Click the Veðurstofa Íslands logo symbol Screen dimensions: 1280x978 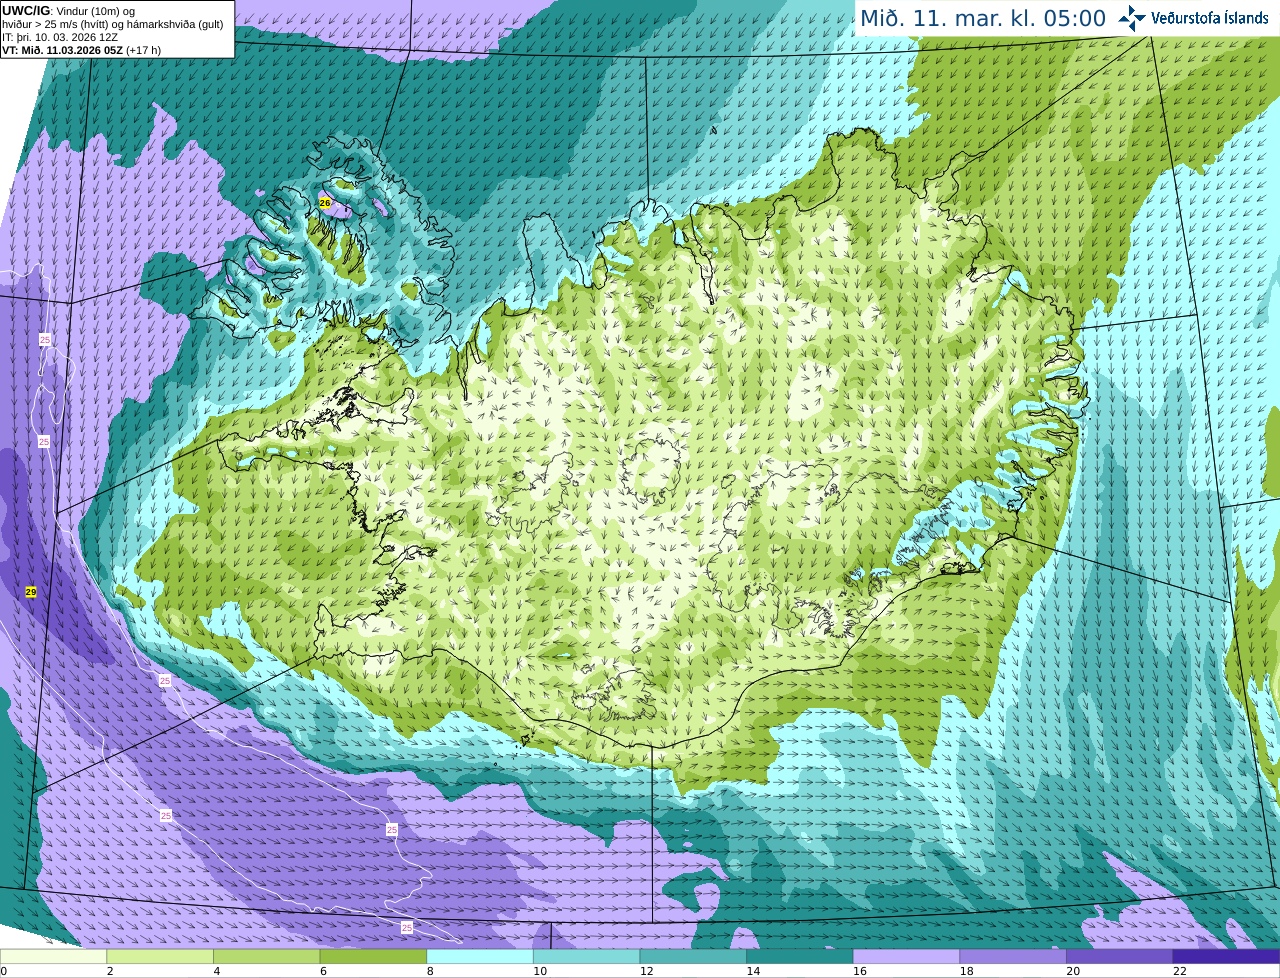[x=1132, y=18]
